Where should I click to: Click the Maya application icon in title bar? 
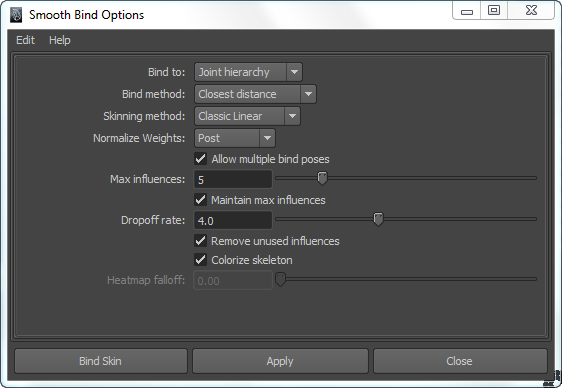point(16,15)
